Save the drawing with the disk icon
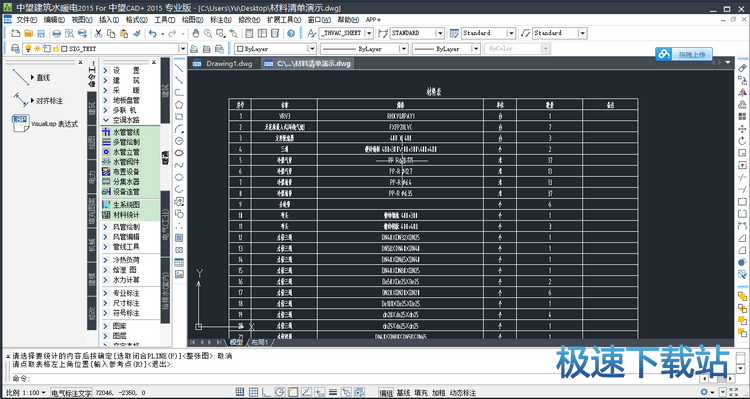The image size is (750, 399). [41, 33]
